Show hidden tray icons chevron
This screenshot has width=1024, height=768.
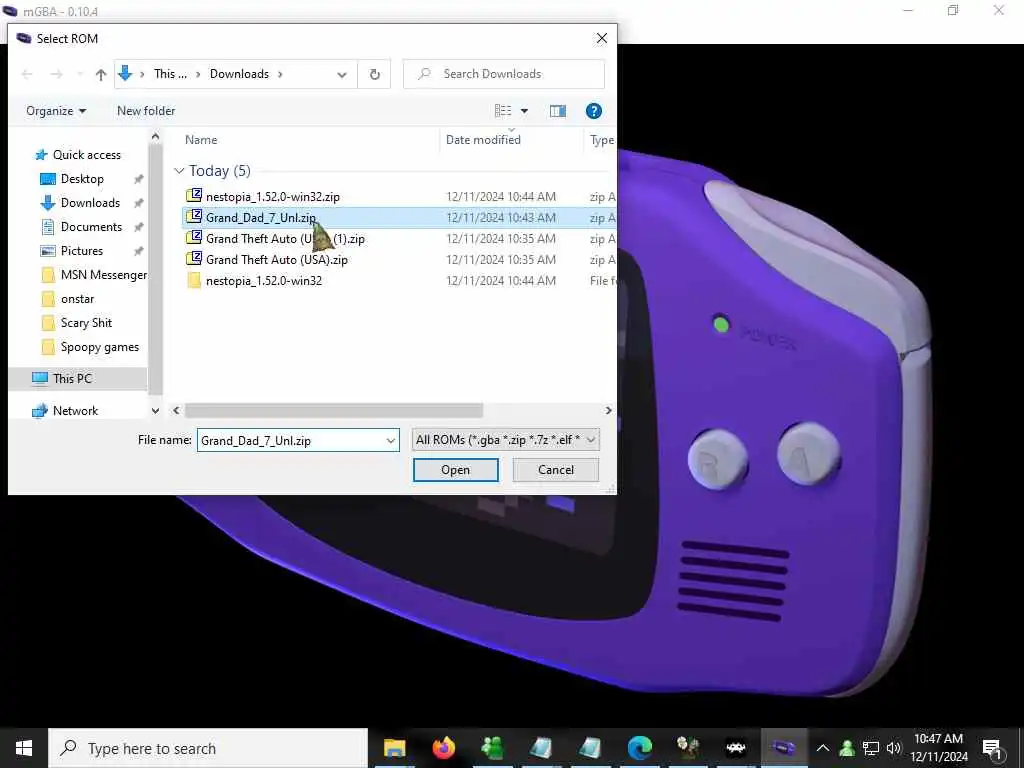pyautogui.click(x=823, y=748)
